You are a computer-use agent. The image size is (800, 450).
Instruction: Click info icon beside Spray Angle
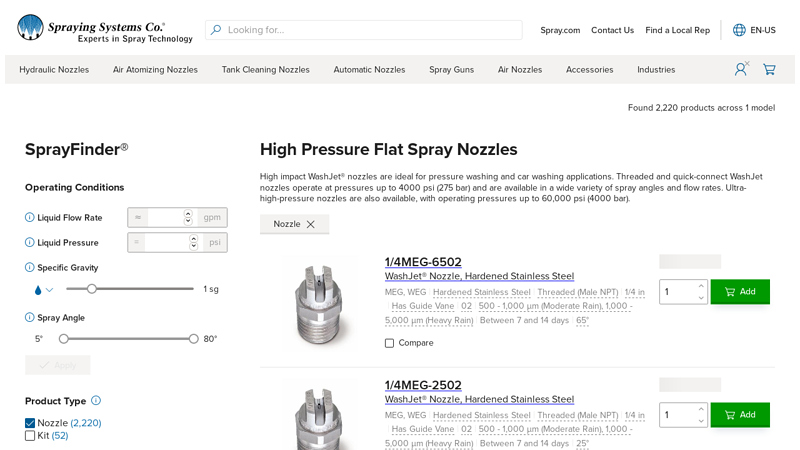pyautogui.click(x=30, y=317)
